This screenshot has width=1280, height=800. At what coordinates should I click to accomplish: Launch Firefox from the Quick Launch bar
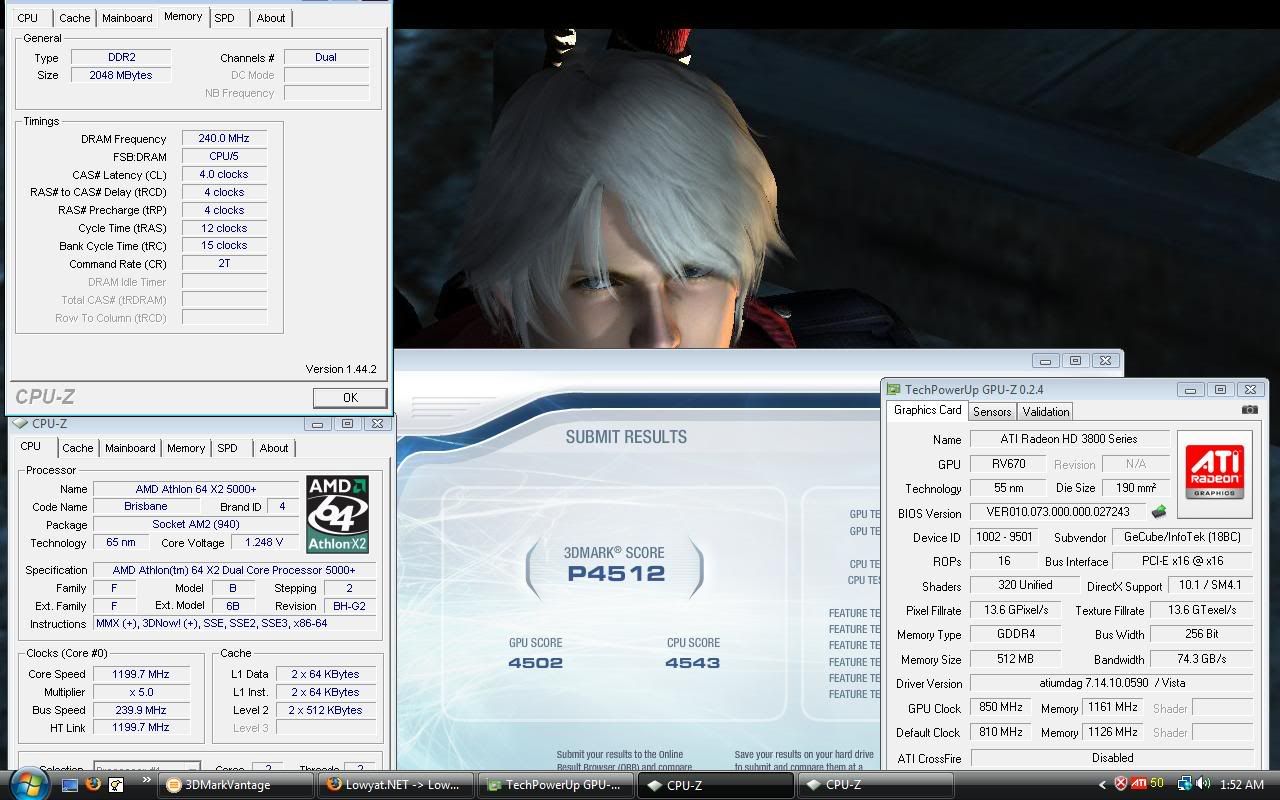coord(93,785)
